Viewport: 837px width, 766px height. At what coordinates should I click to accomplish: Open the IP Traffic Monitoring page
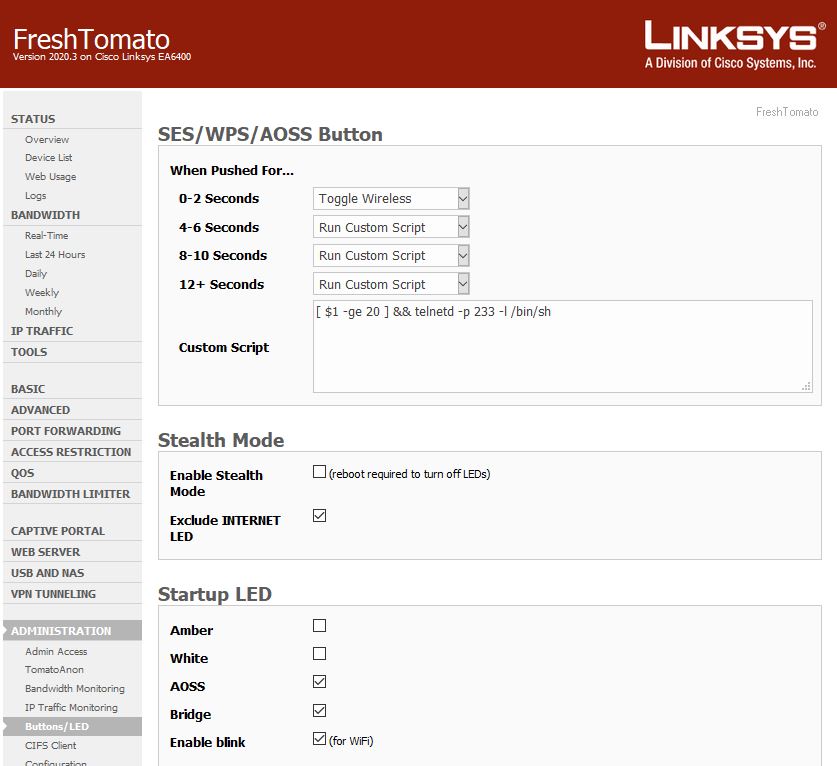click(71, 708)
